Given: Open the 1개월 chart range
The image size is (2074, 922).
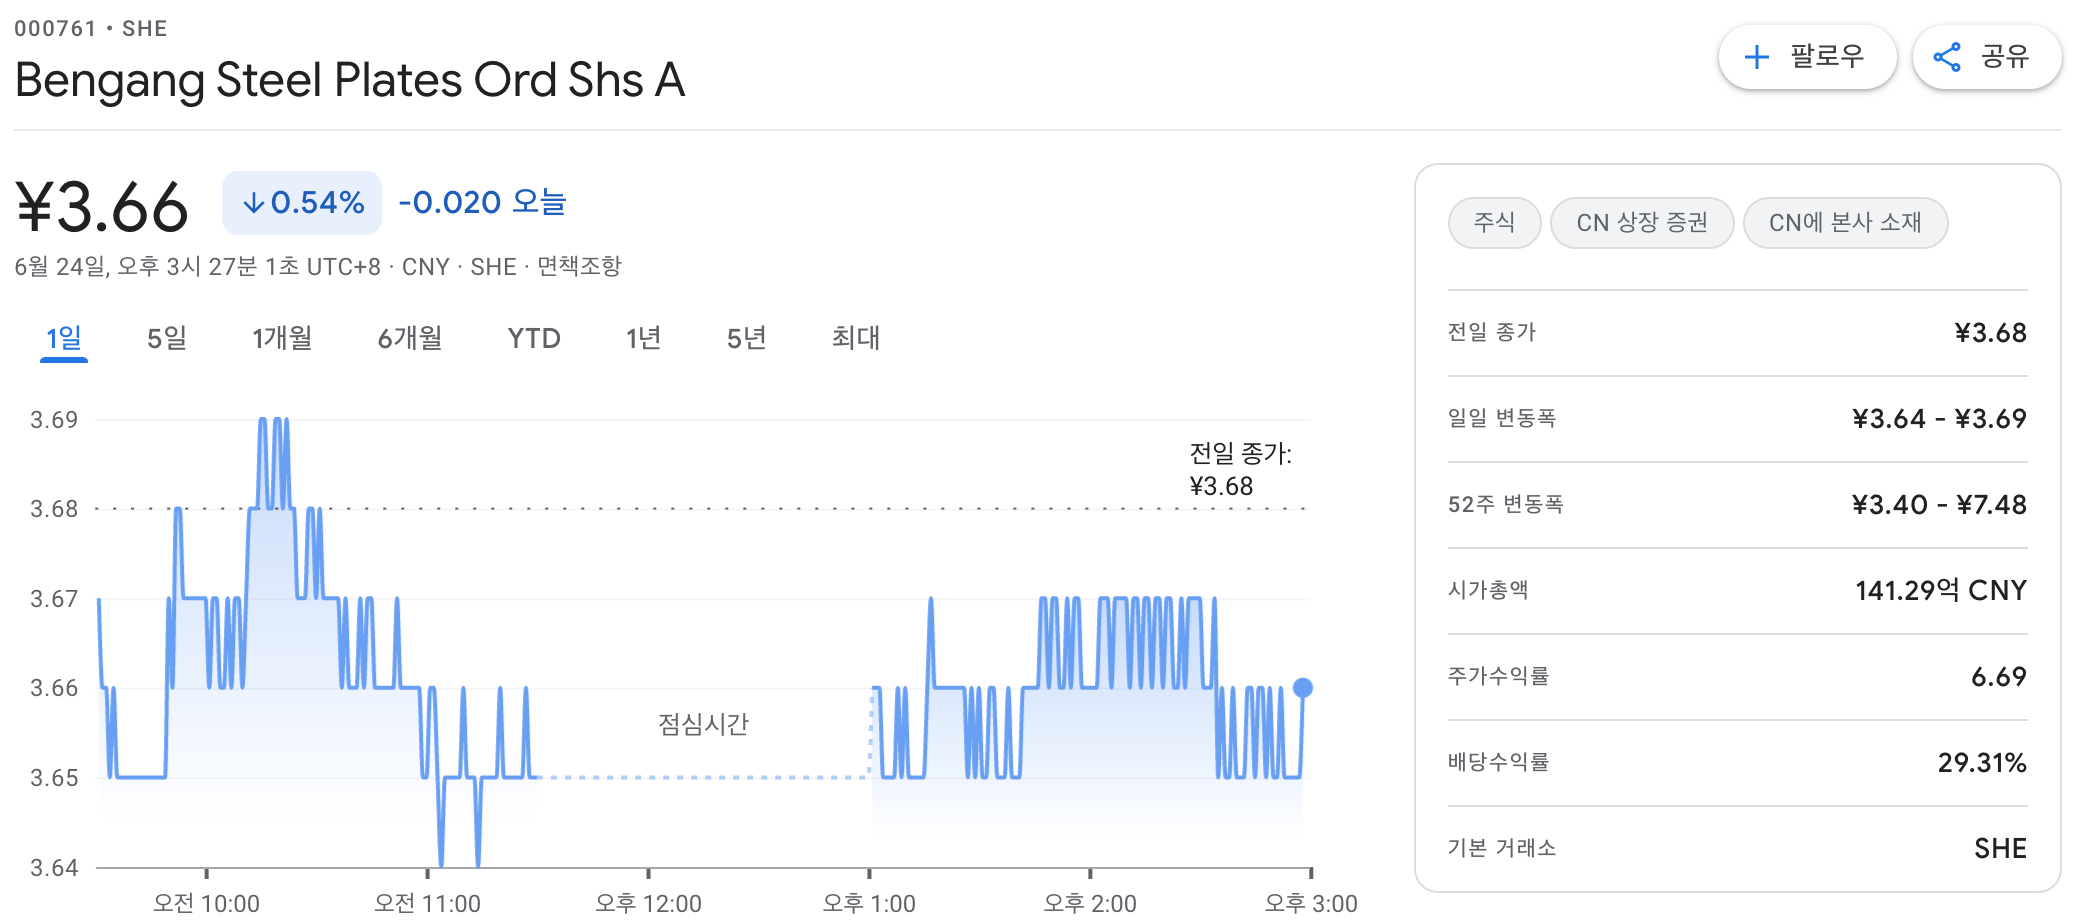Looking at the screenshot, I should coord(282,338).
